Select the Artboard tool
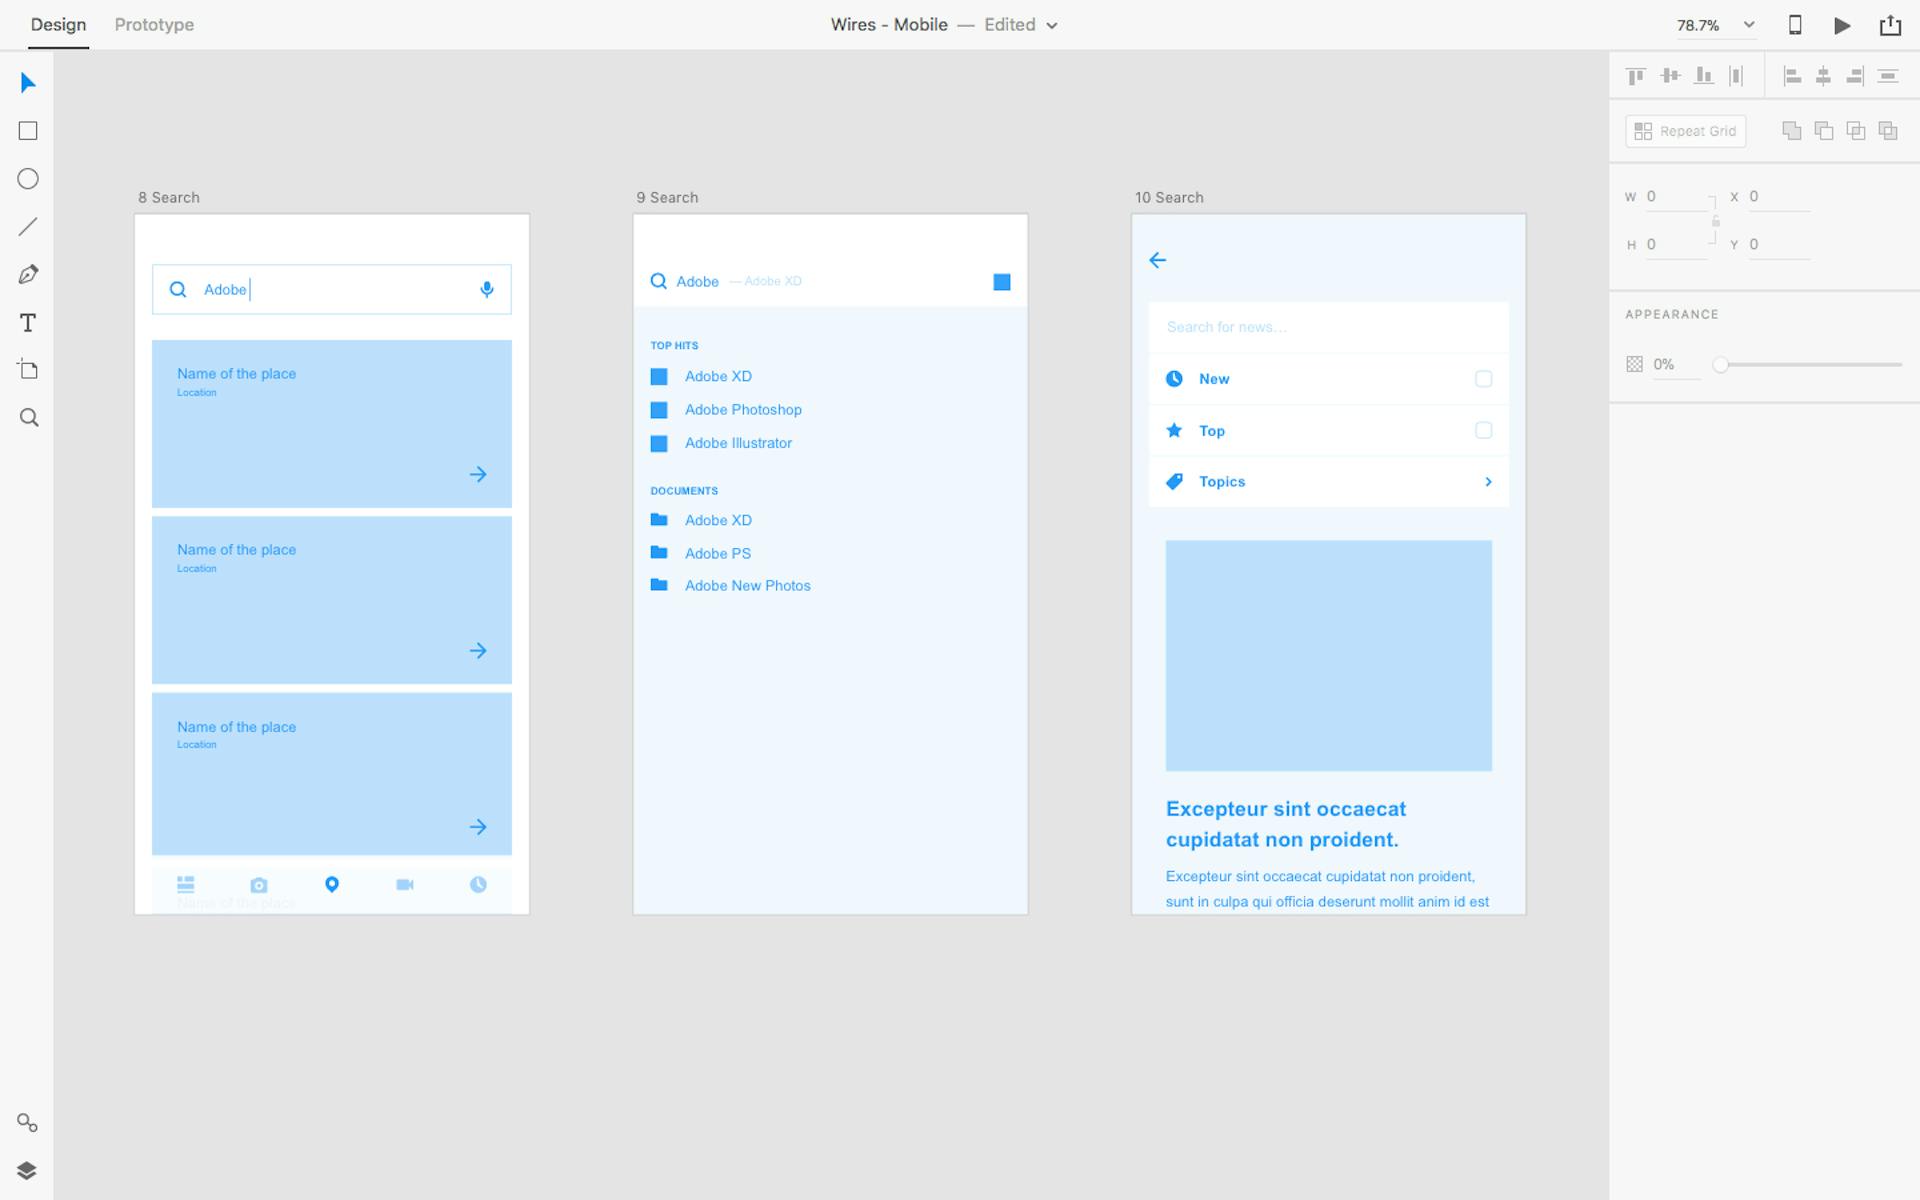1920x1200 pixels. (28, 370)
